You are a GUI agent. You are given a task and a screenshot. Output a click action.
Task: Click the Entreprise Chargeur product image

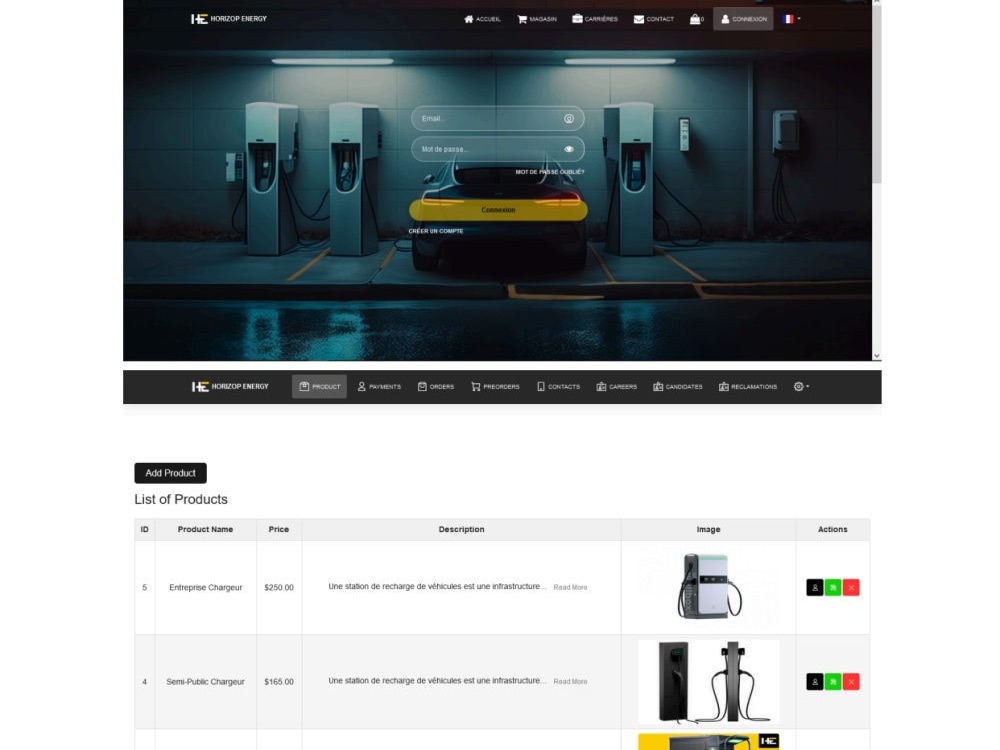tap(709, 587)
